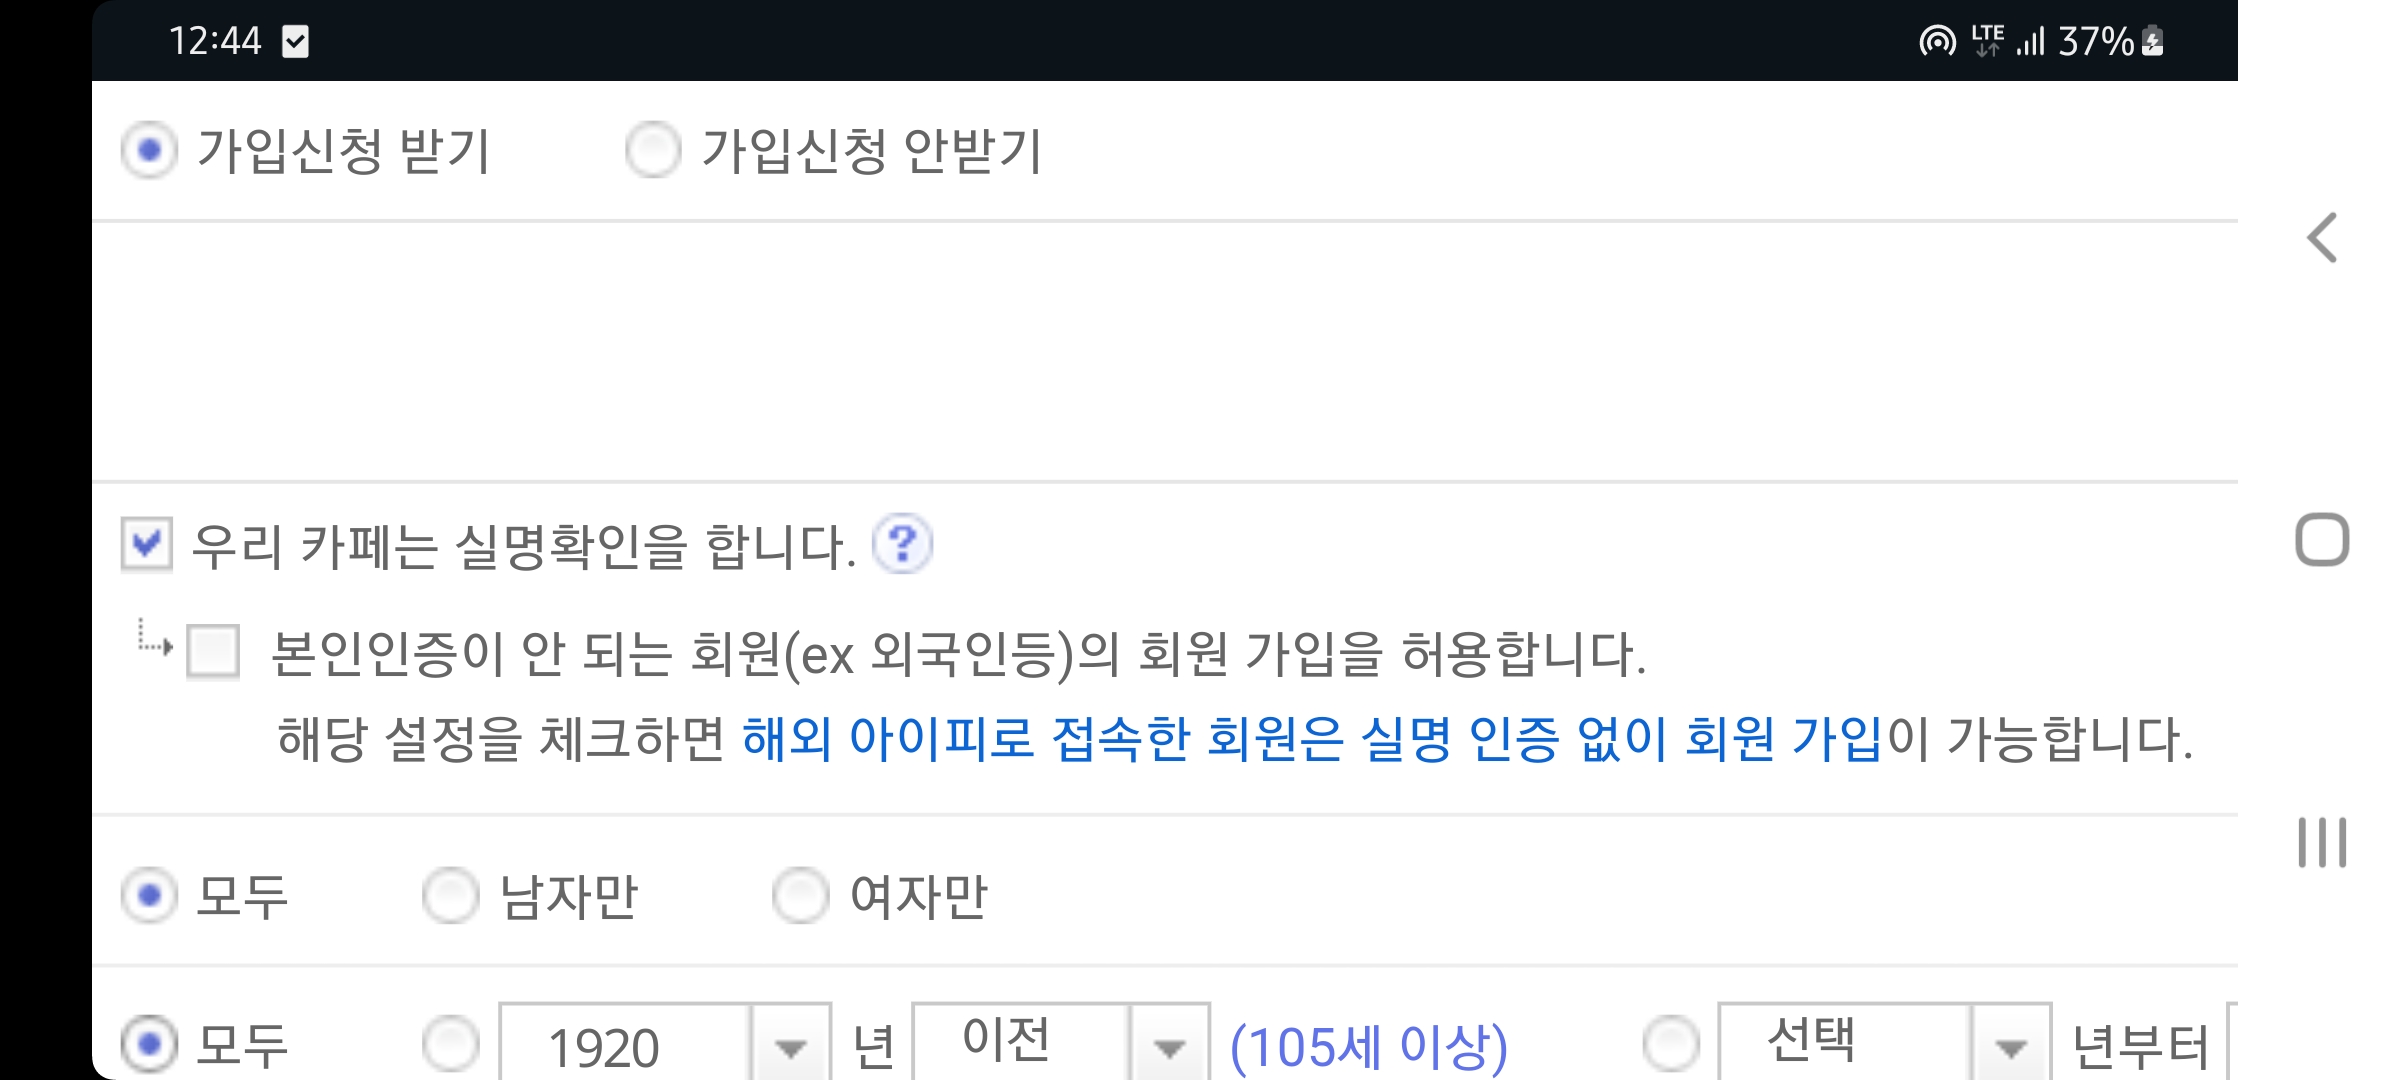Image resolution: width=2400 pixels, height=1080 pixels.
Task: Tap the LTE signal indicator
Action: click(x=1987, y=41)
